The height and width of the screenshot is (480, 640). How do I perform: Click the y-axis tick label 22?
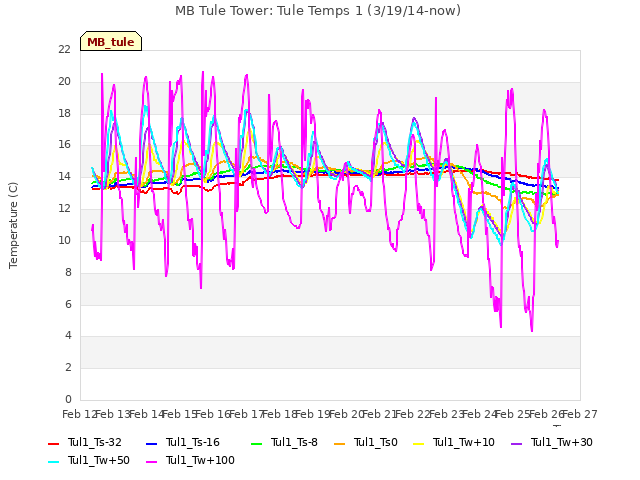coord(64,49)
